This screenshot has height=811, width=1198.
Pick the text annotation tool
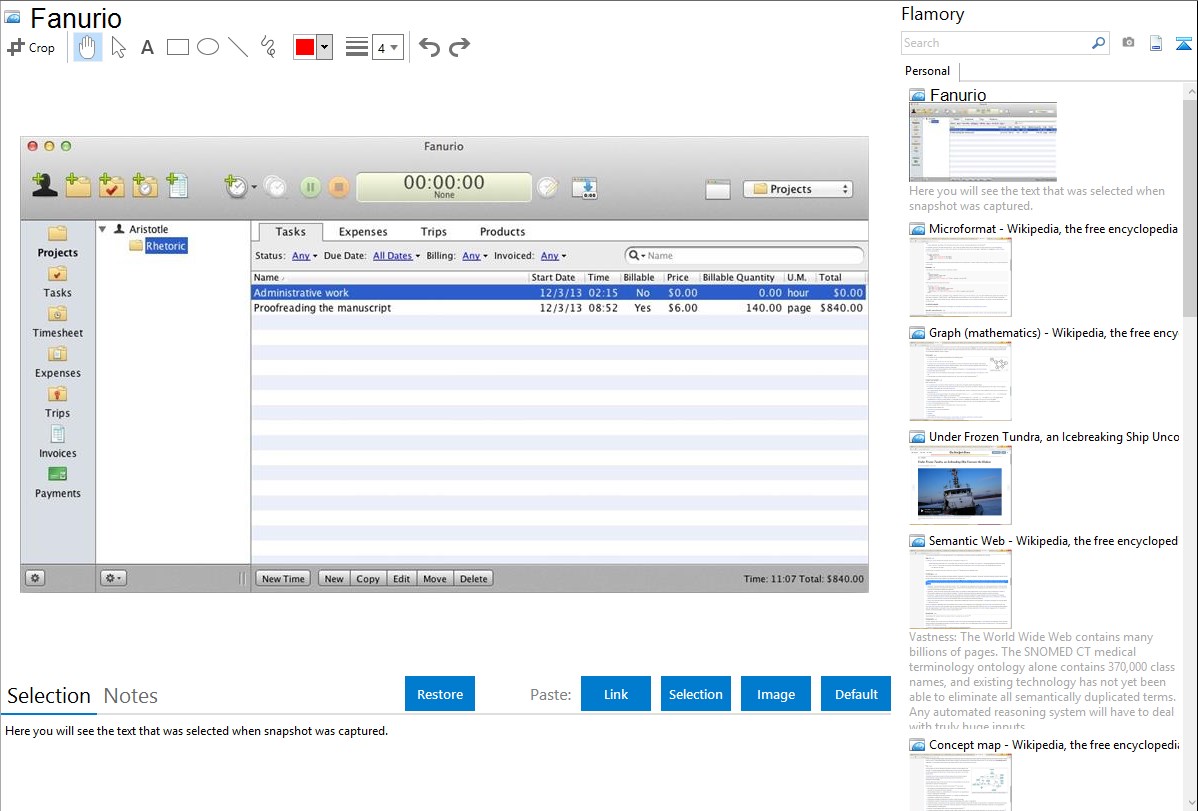pos(147,47)
